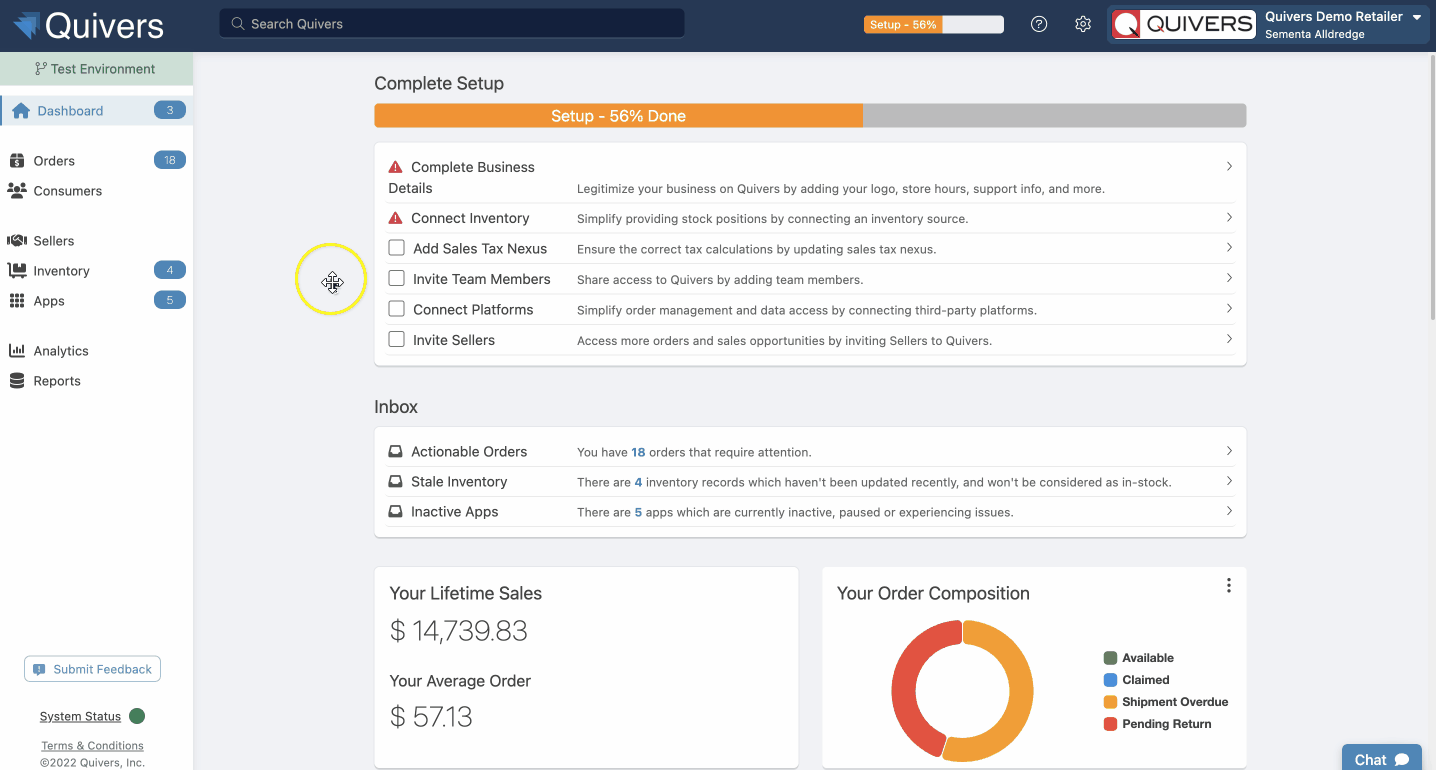Click the Orders bag icon
This screenshot has width=1436, height=770.
tap(16, 161)
